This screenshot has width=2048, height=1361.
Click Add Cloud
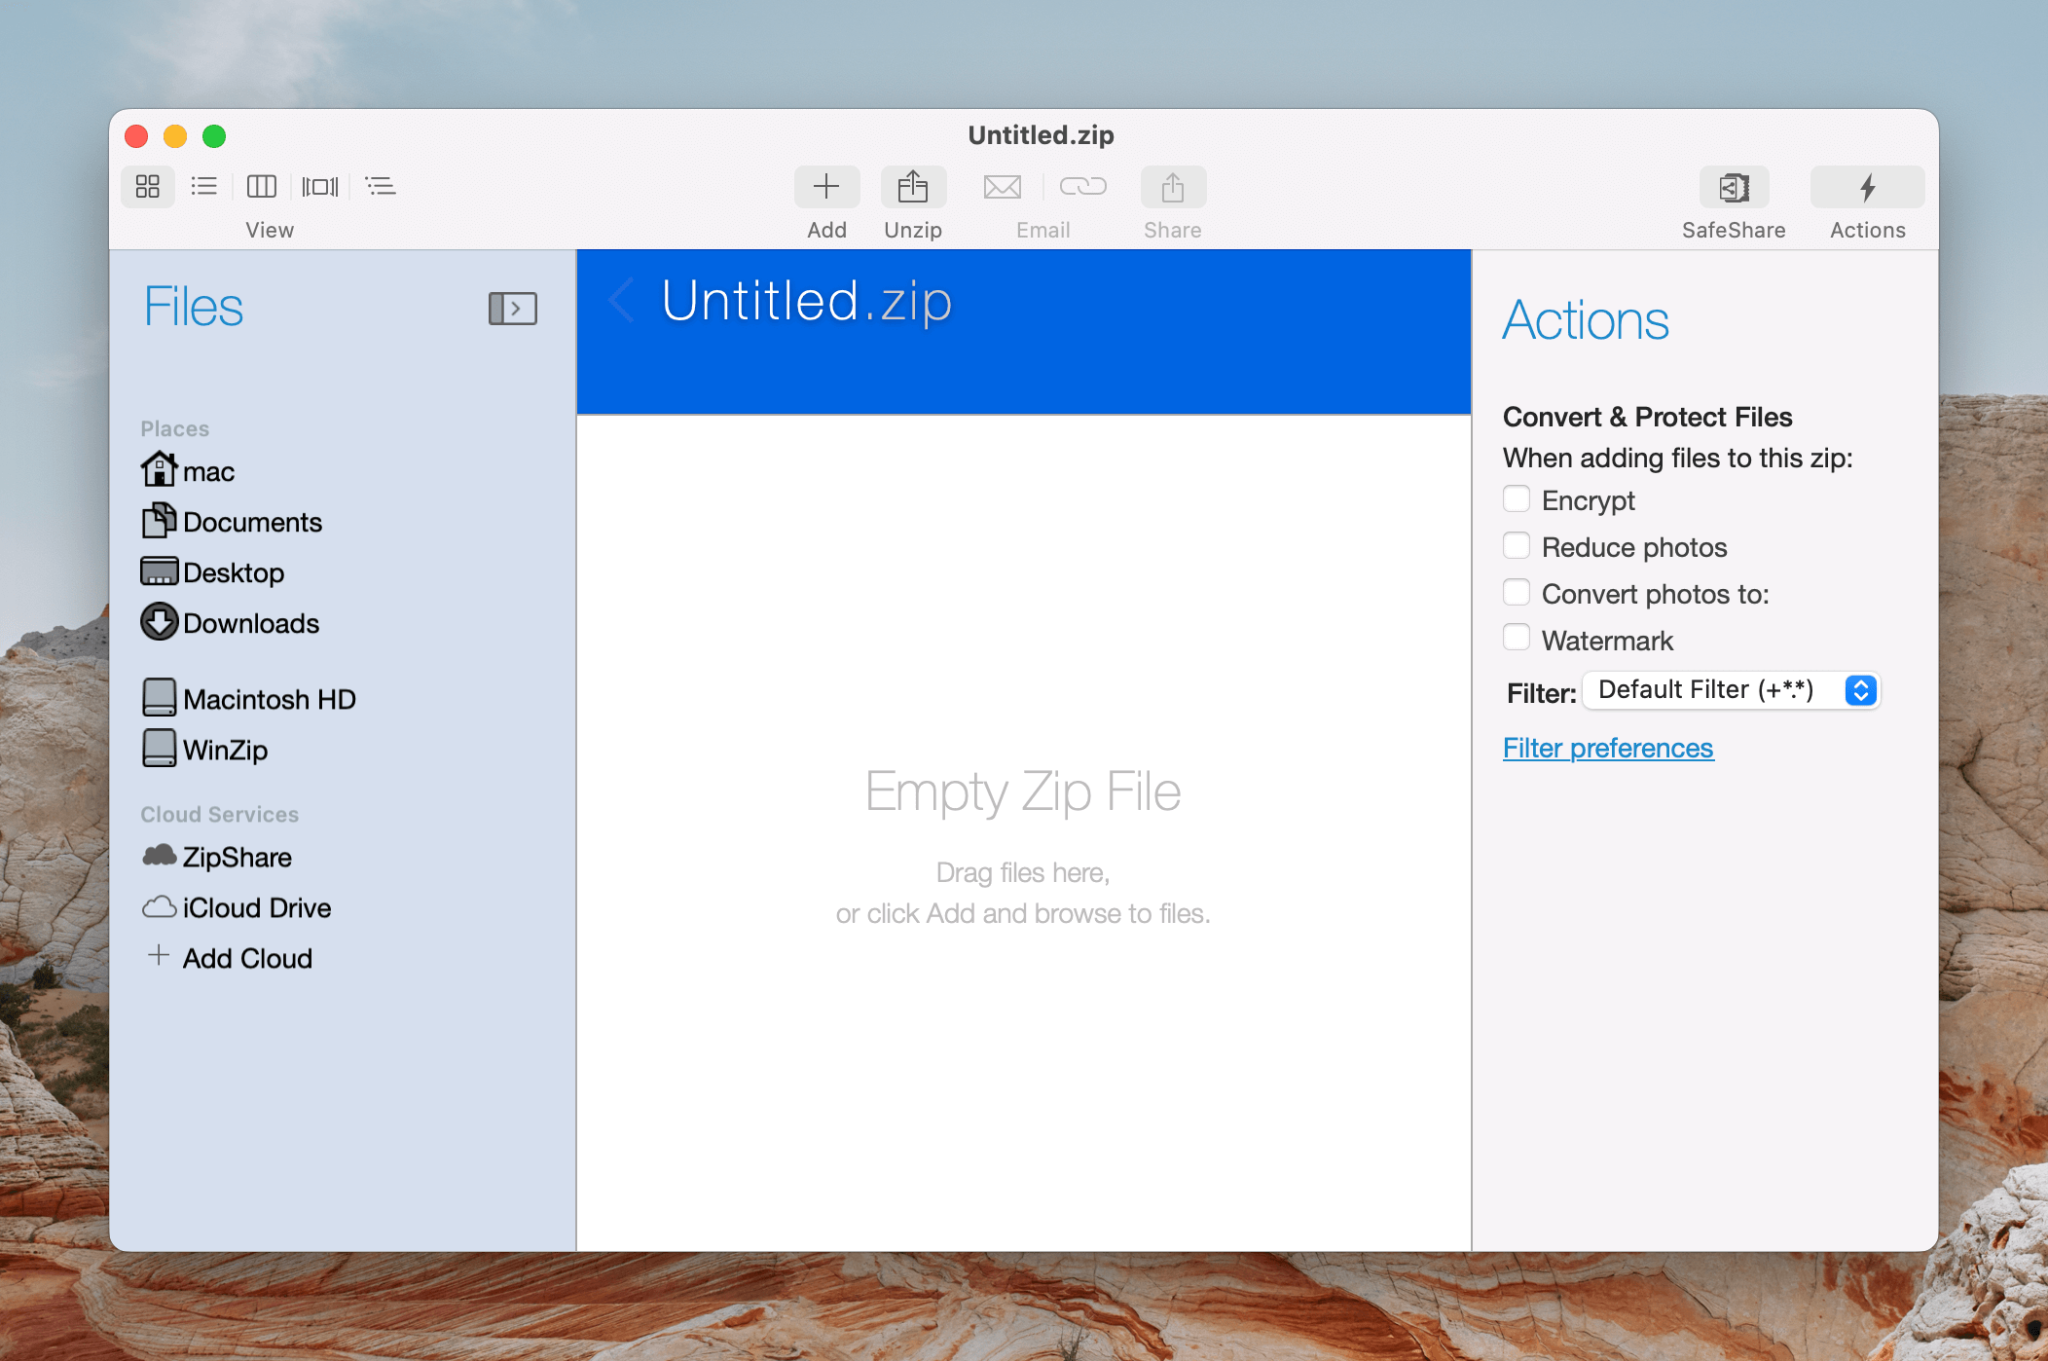[246, 957]
